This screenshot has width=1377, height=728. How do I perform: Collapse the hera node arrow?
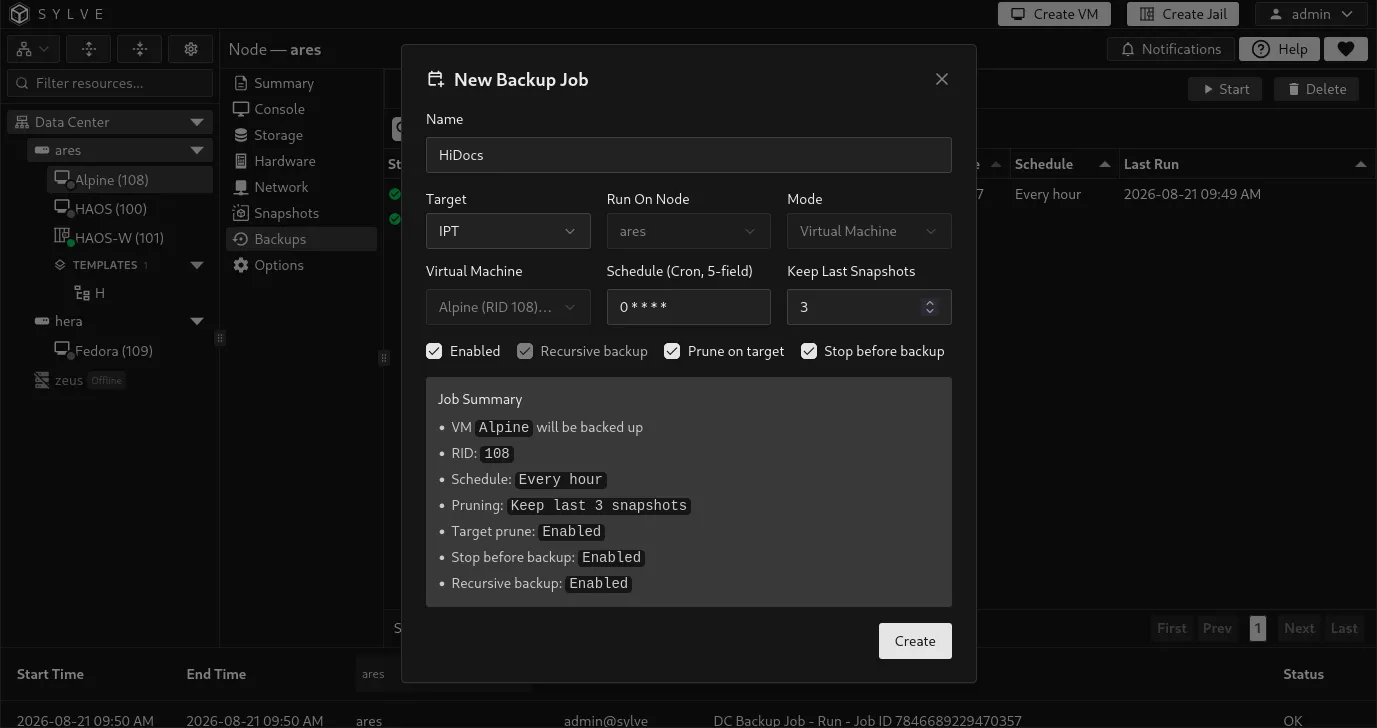197,321
